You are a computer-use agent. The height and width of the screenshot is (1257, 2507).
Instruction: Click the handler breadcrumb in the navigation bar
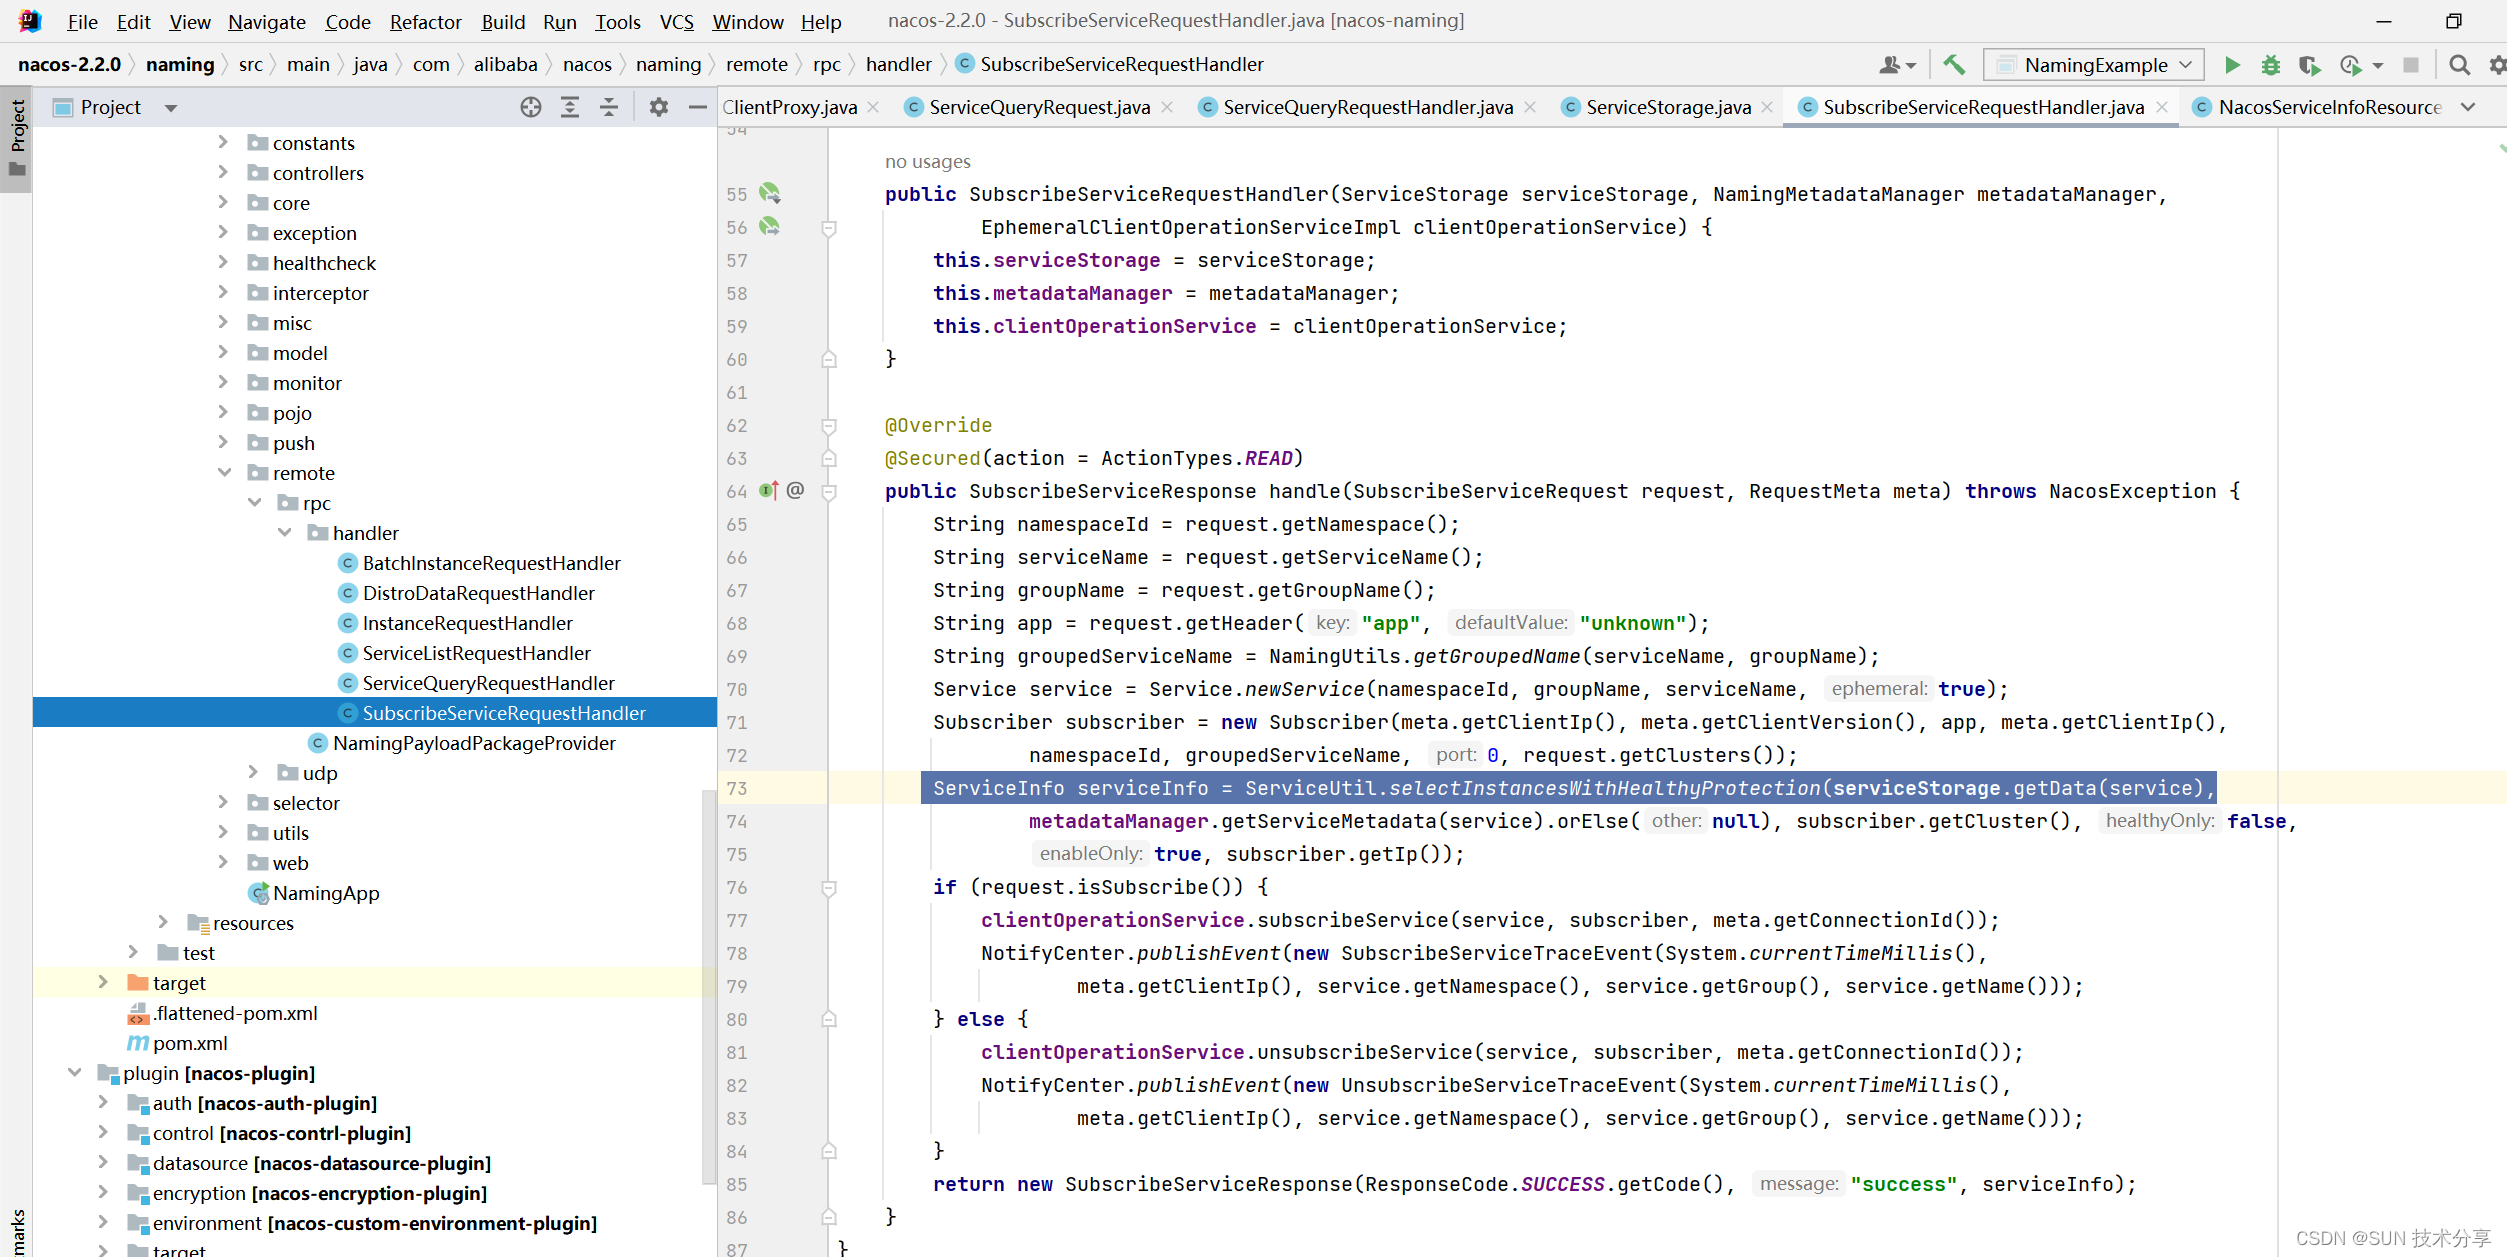(x=898, y=64)
